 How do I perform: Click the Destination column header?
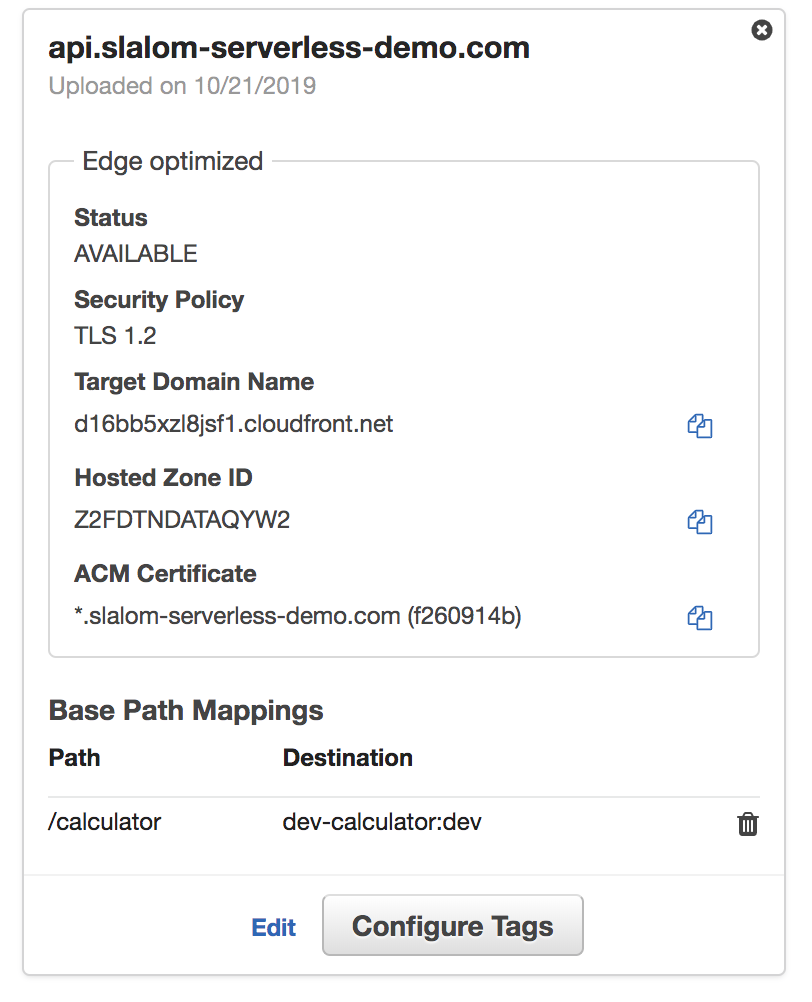348,758
